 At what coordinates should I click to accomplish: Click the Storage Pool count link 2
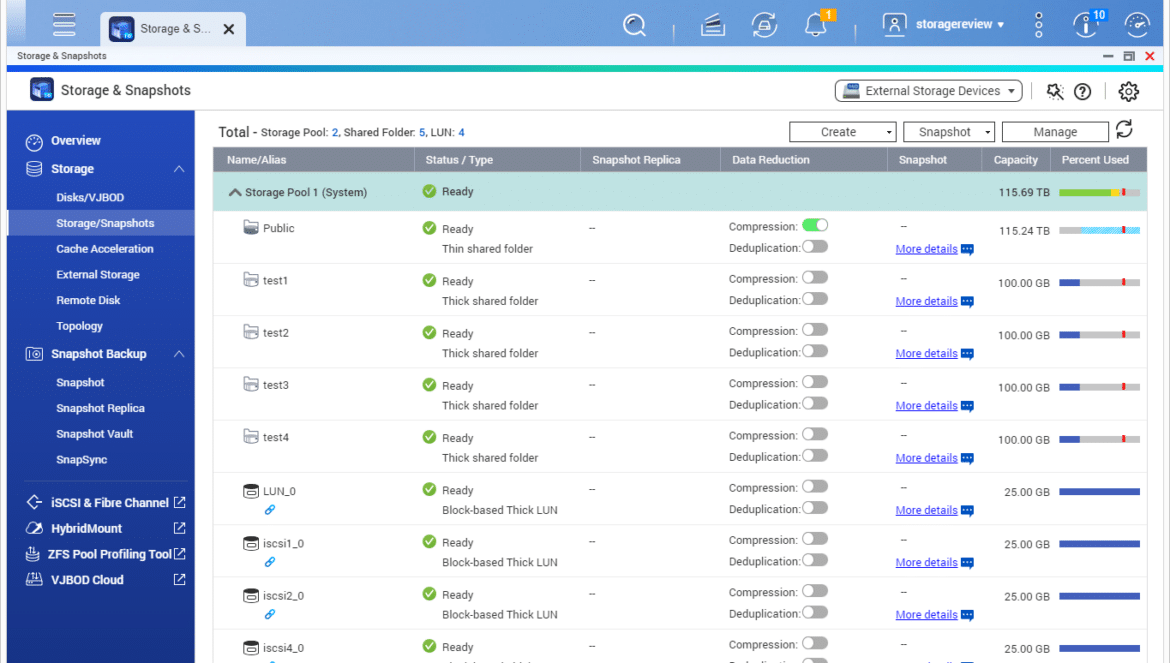(335, 133)
